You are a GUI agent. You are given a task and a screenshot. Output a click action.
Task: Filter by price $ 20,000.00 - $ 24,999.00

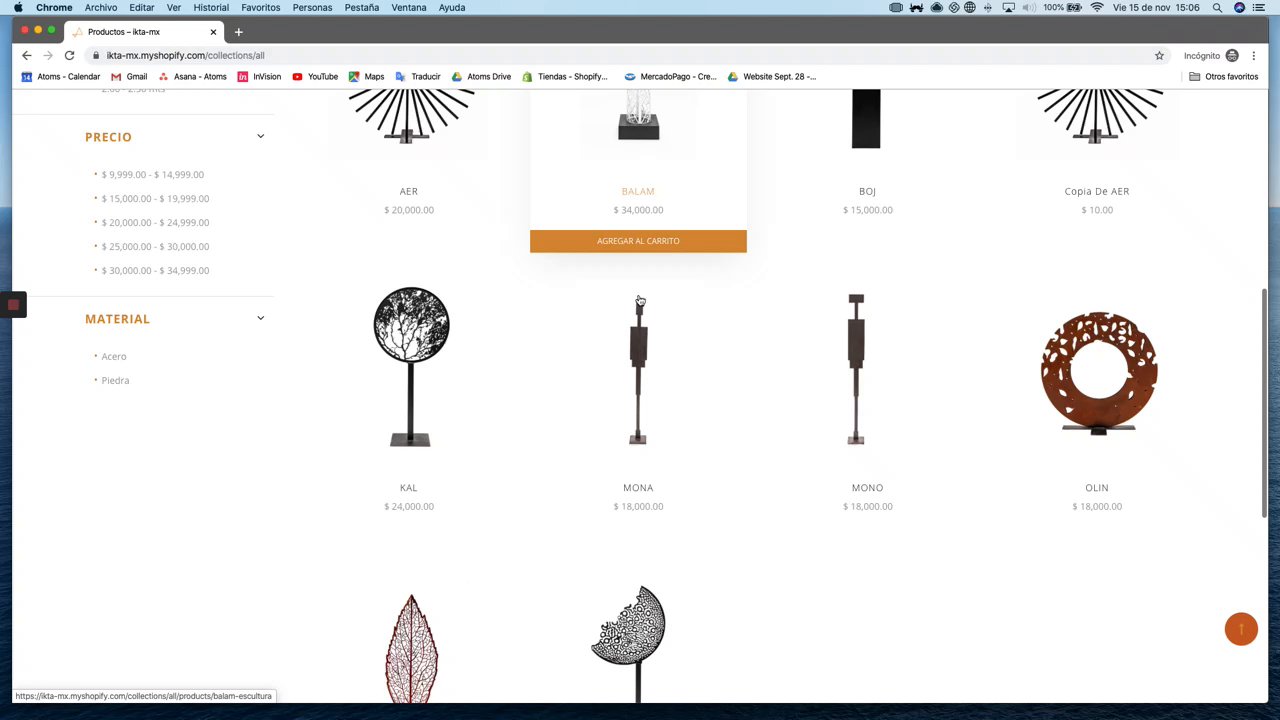coord(155,223)
